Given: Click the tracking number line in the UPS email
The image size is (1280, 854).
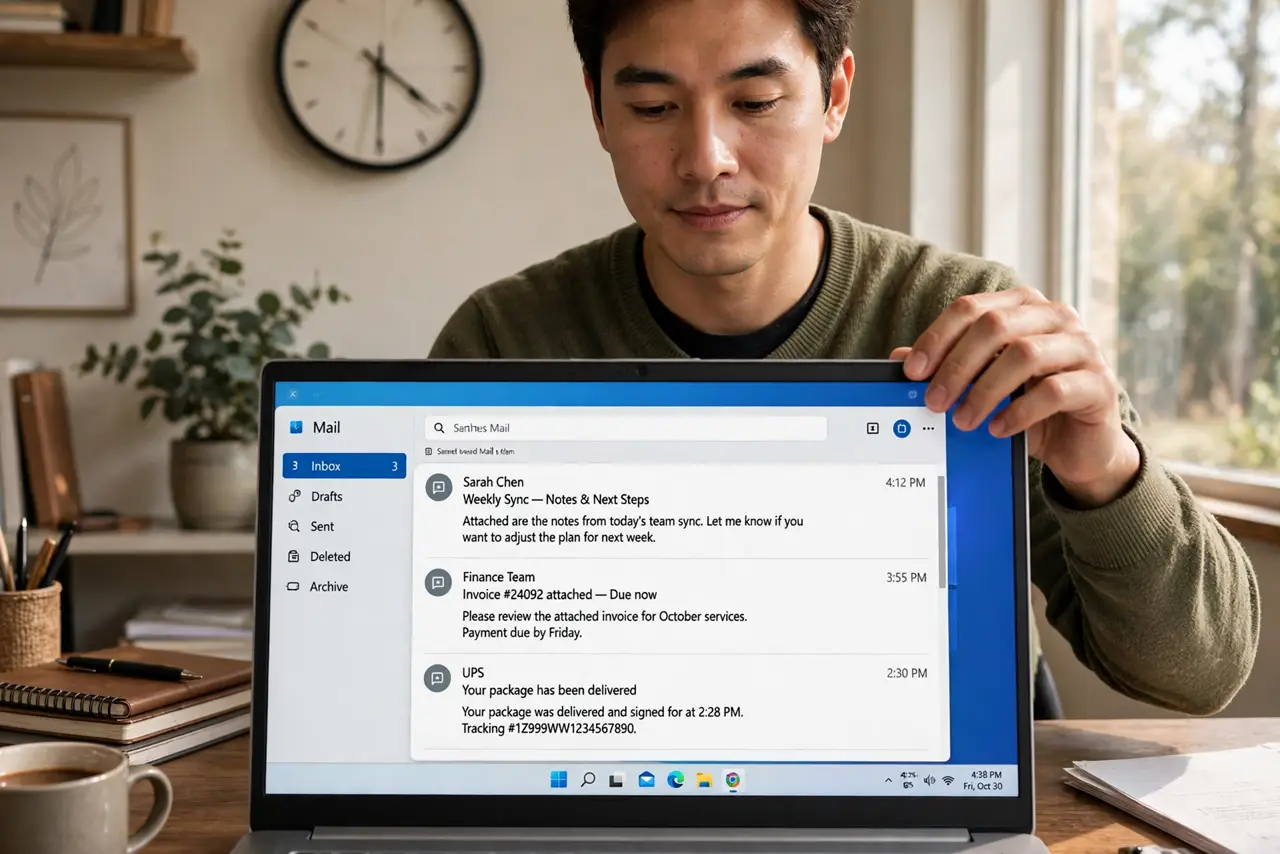Looking at the screenshot, I should (549, 729).
